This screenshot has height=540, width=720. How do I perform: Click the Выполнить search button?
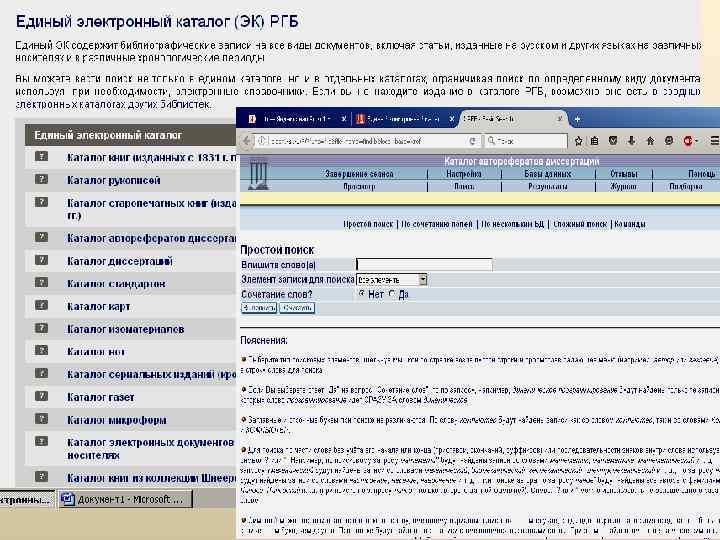pyautogui.click(x=259, y=308)
